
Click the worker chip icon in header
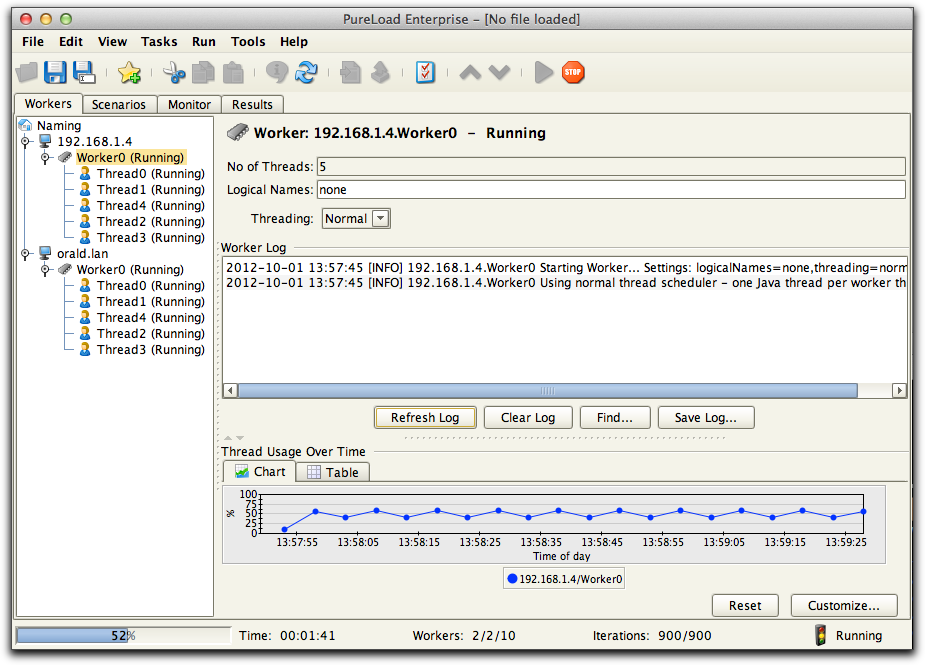(x=238, y=132)
